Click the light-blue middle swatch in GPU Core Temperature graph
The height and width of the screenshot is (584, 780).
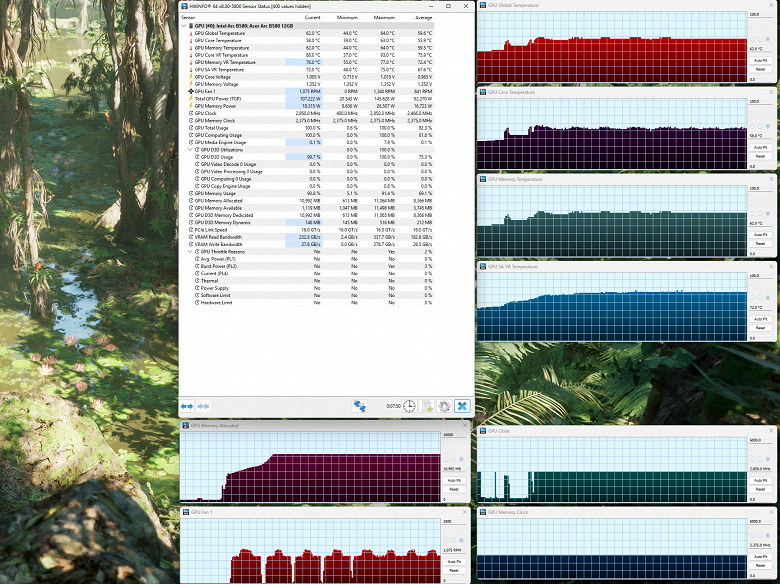coord(760,126)
